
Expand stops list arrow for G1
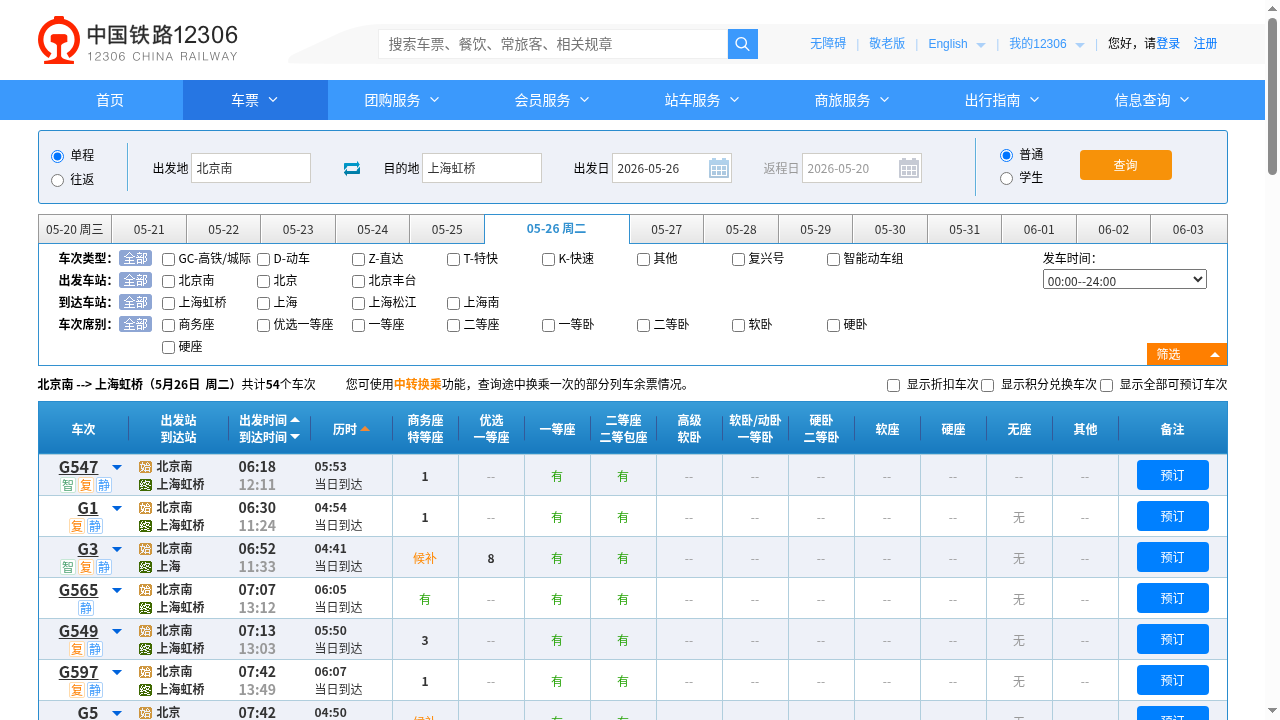pyautogui.click(x=117, y=508)
